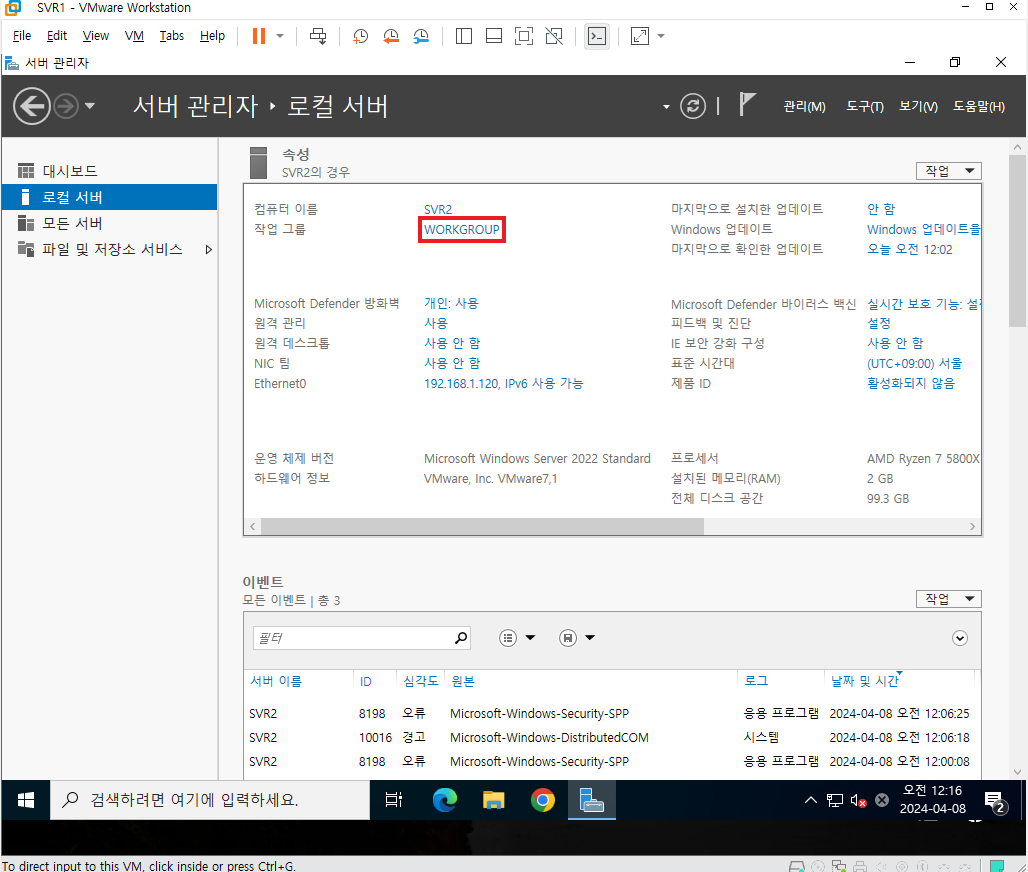Select 모든 서버 in the sidebar

point(109,224)
